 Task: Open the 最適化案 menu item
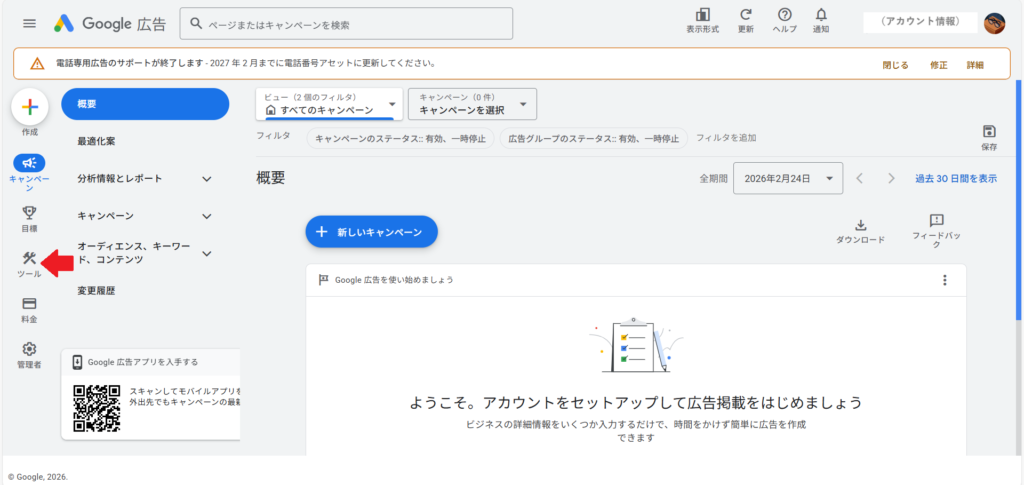[x=97, y=142]
